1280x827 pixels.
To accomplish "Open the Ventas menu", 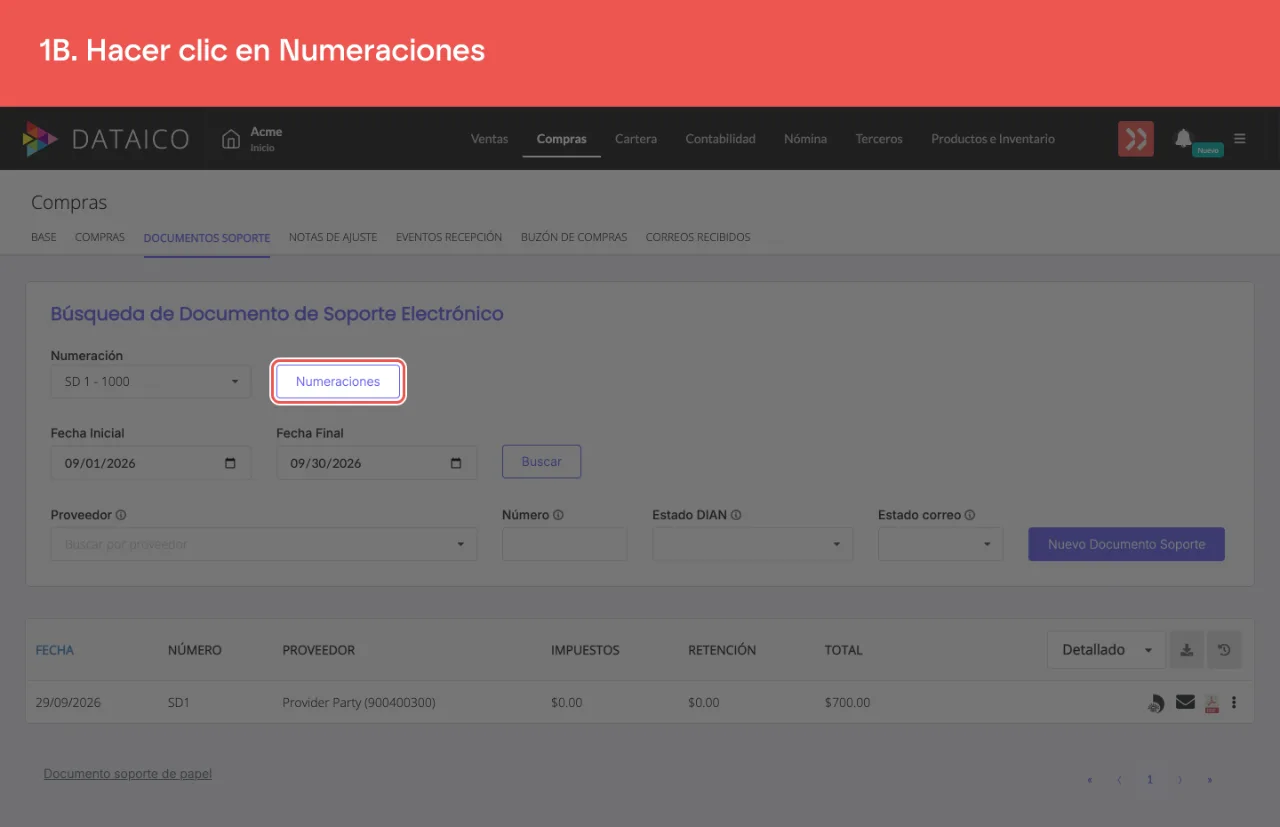I will point(490,139).
